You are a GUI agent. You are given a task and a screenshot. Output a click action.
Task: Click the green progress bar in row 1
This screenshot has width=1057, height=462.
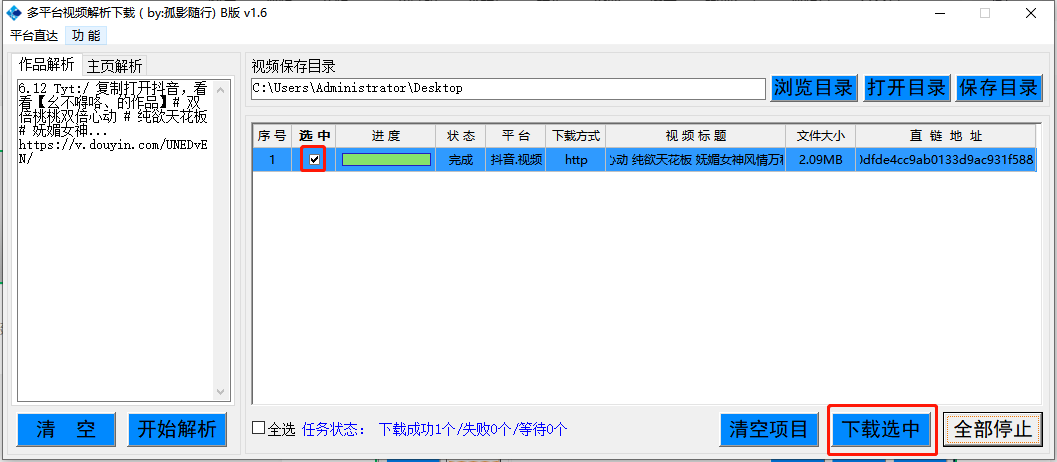pyautogui.click(x=386, y=160)
